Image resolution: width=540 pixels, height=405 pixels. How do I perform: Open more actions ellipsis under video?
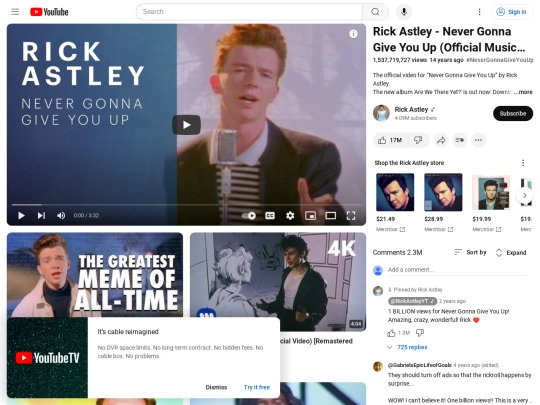(478, 140)
